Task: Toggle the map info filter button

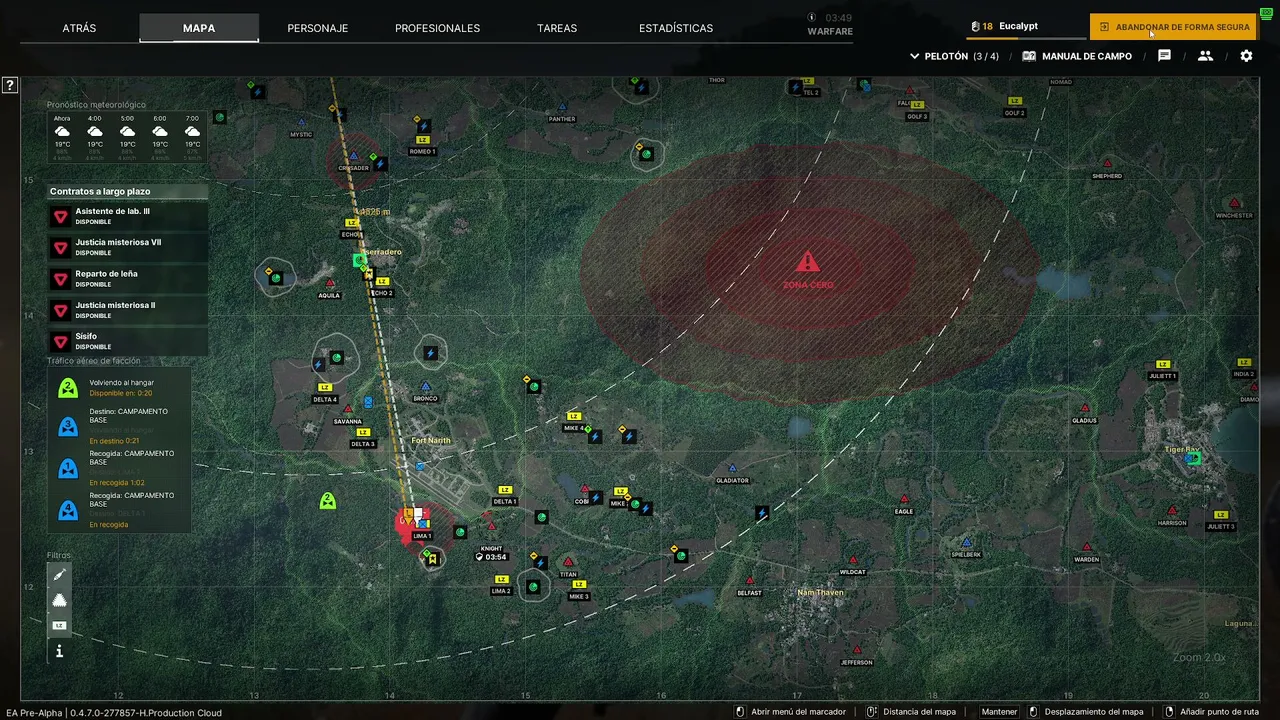Action: (59, 651)
